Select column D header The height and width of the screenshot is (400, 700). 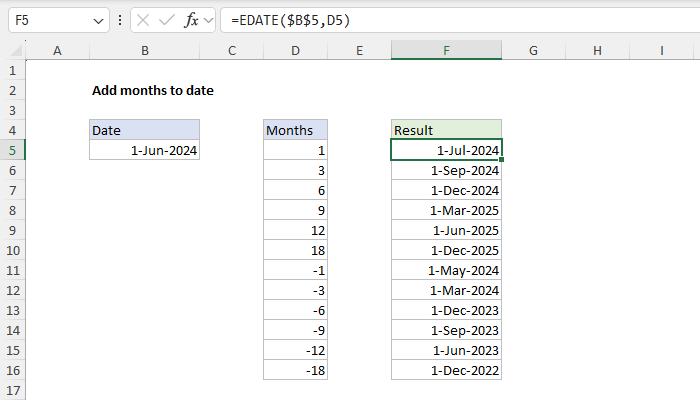click(x=296, y=50)
